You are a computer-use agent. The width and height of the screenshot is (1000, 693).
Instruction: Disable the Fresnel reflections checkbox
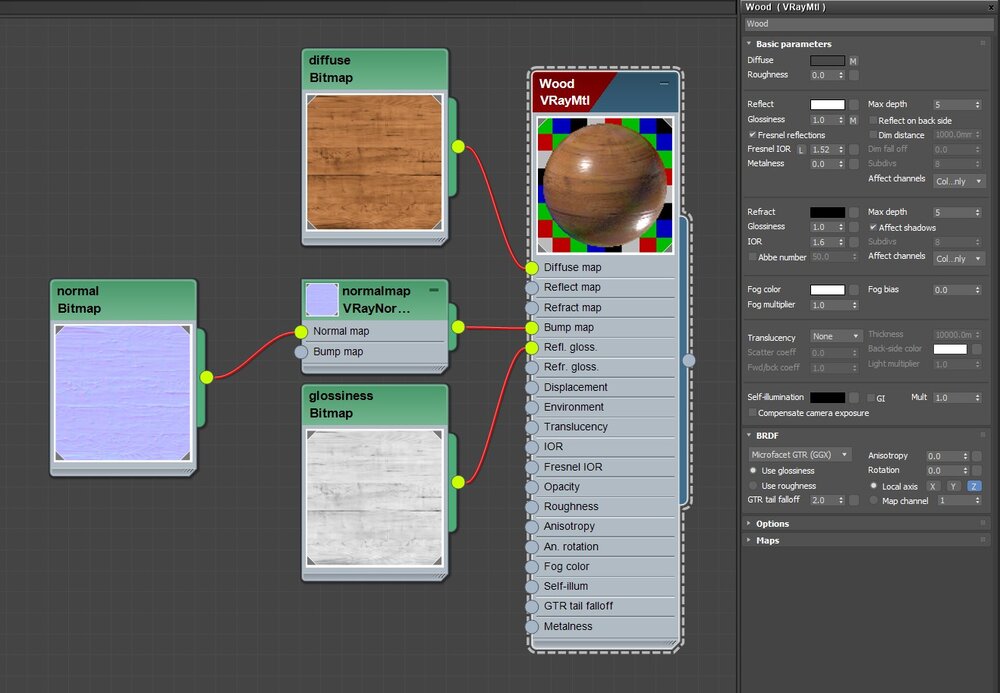(x=752, y=135)
